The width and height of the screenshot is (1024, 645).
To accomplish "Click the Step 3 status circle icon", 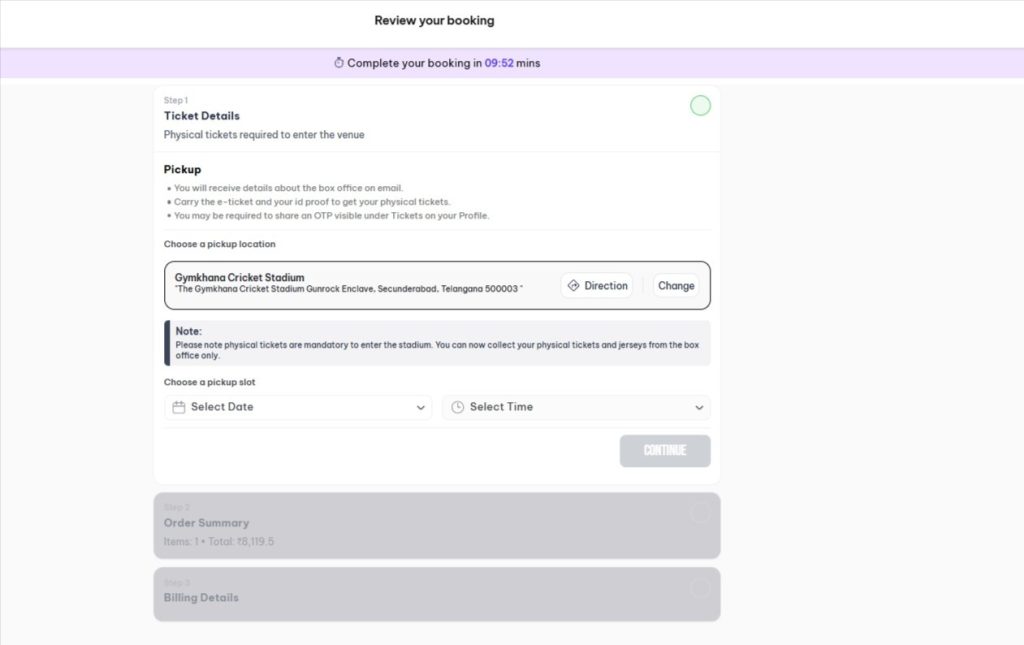I will [700, 589].
